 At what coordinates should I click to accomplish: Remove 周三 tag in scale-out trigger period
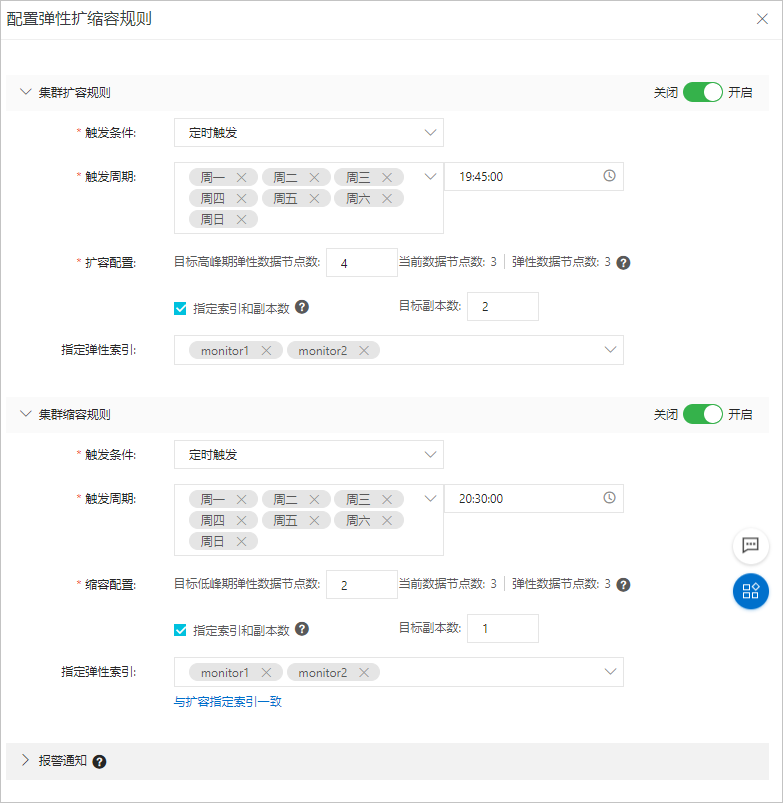click(387, 178)
